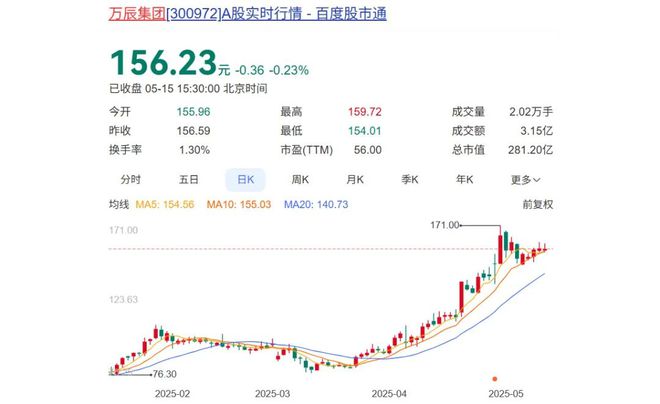Click the 最高 value 159.72

click(x=365, y=112)
